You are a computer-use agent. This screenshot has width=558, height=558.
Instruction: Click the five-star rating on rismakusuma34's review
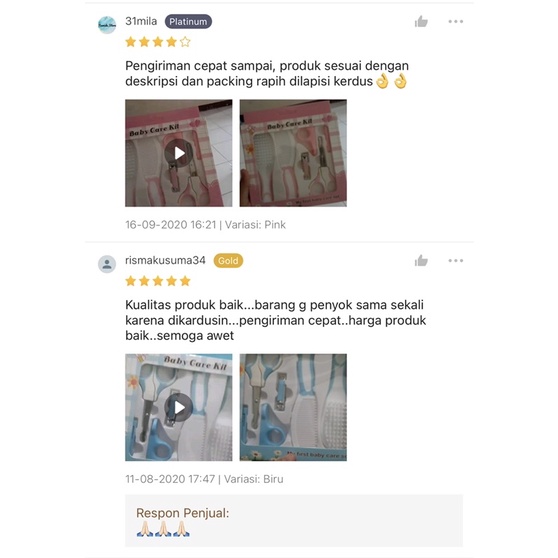(x=158, y=281)
